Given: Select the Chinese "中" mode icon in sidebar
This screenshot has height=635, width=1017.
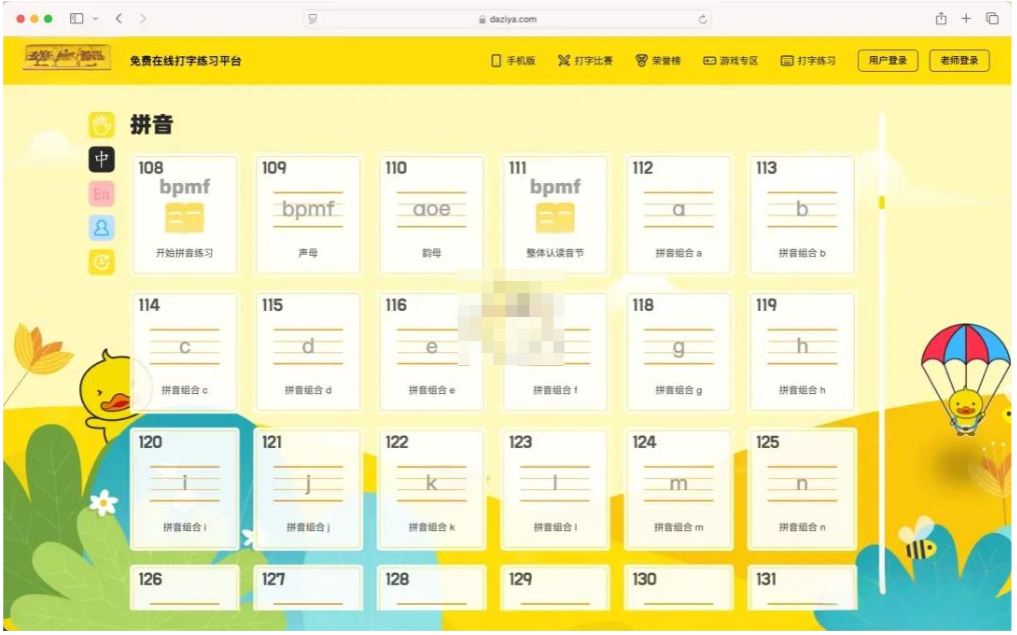Looking at the screenshot, I should (x=100, y=160).
